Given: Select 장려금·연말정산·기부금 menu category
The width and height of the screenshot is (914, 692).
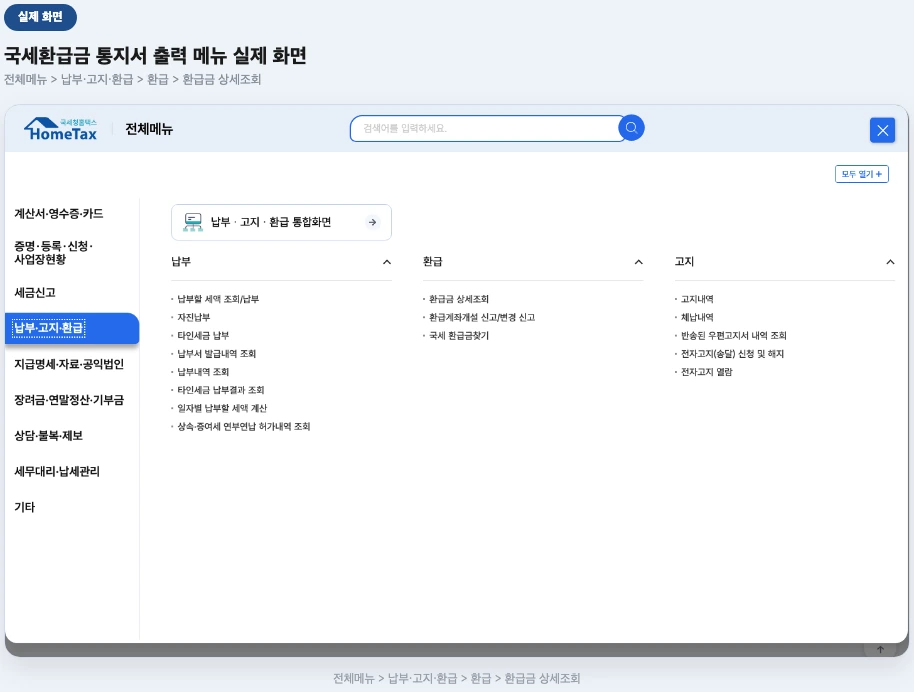Looking at the screenshot, I should tap(69, 400).
